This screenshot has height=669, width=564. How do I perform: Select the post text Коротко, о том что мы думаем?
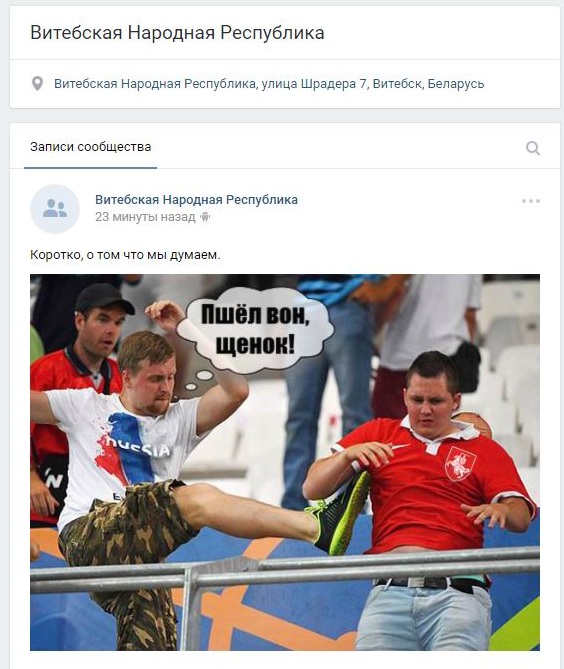pyautogui.click(x=125, y=255)
